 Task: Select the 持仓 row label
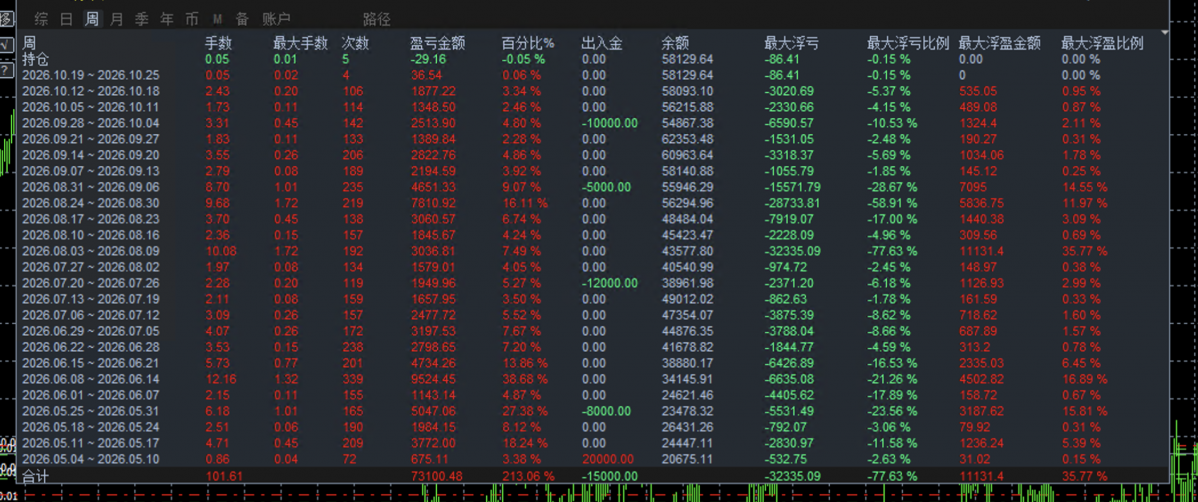(x=36, y=58)
